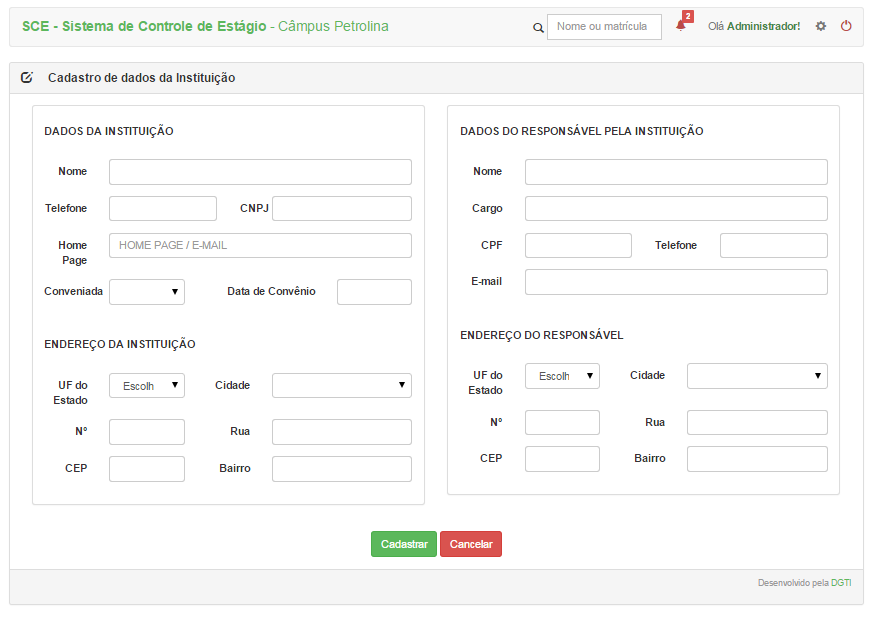The height and width of the screenshot is (617, 883).
Task: Open the DGTI link in footer
Action: point(841,583)
